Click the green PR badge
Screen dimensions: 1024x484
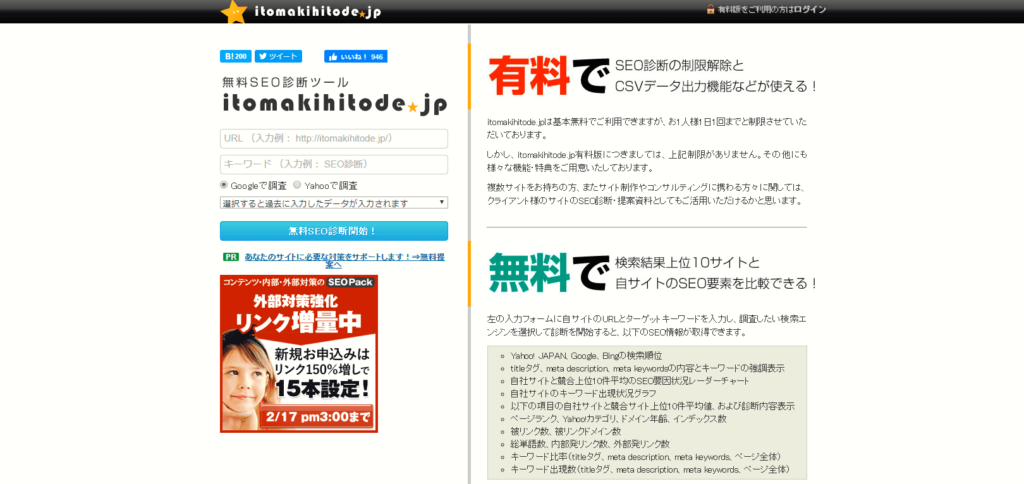[x=231, y=257]
